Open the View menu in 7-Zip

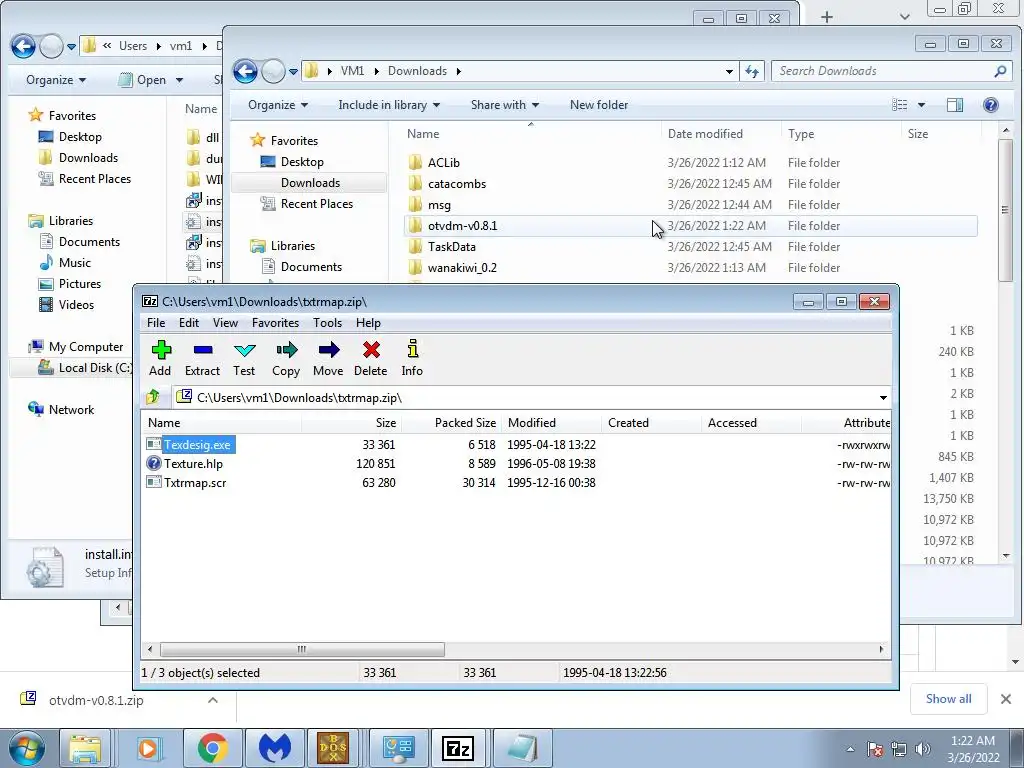tap(225, 323)
